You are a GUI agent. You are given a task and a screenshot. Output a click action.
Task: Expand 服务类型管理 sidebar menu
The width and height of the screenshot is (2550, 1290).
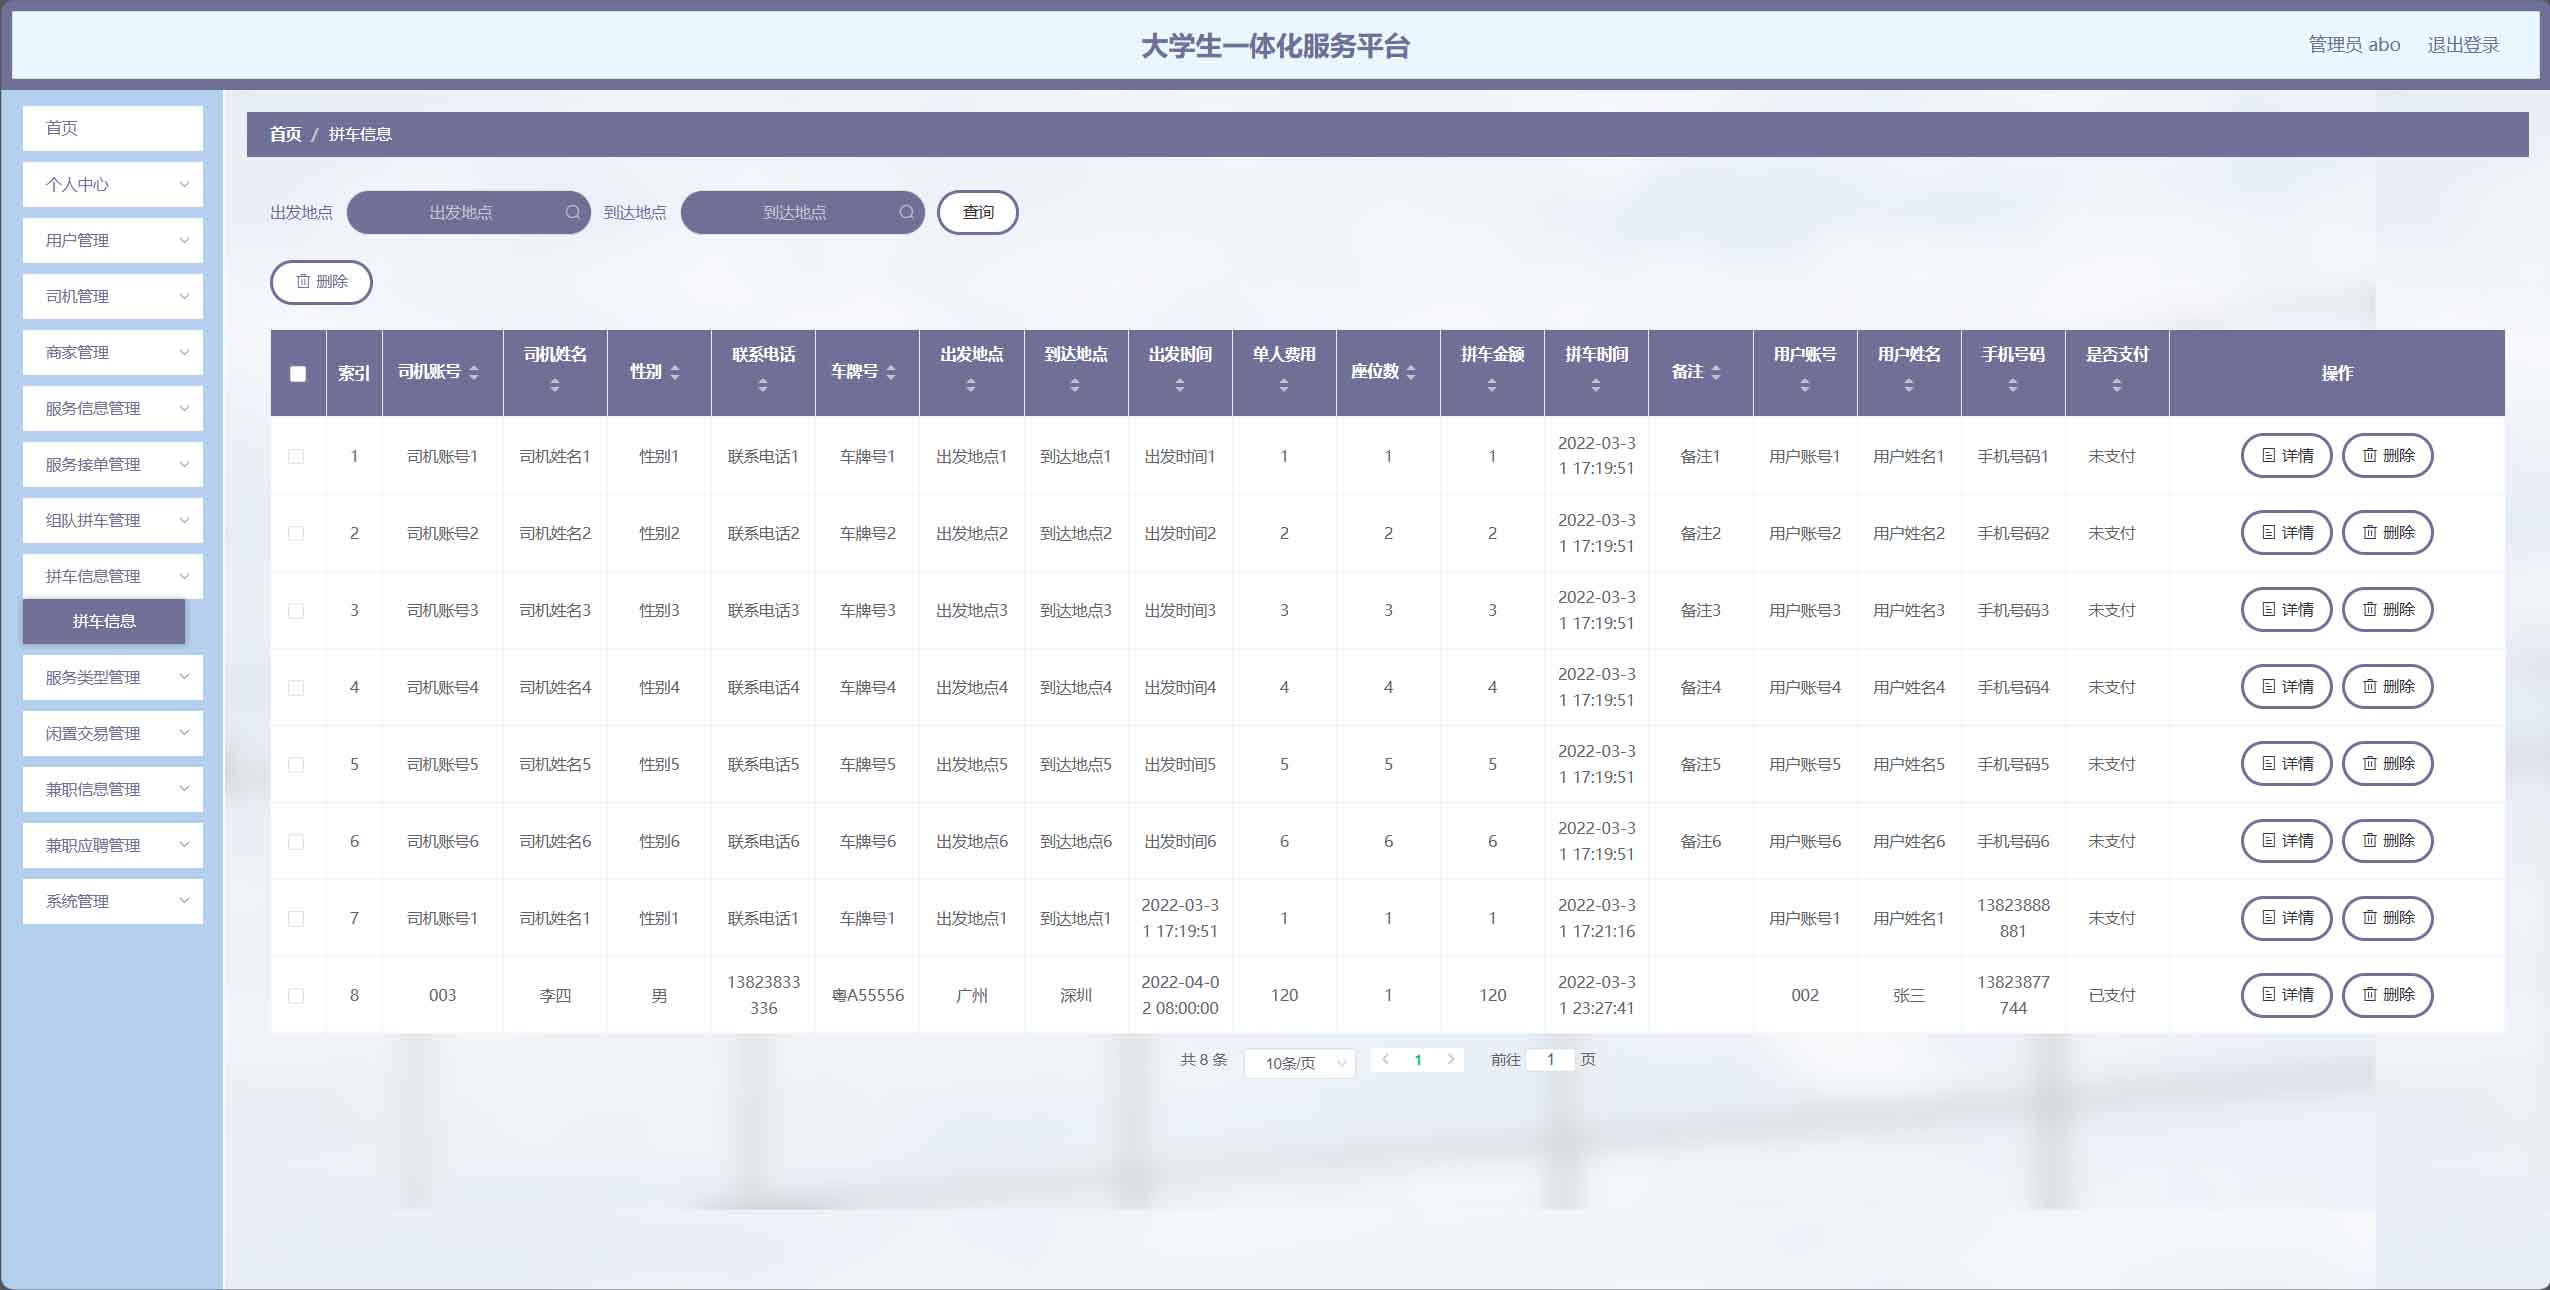(x=113, y=677)
